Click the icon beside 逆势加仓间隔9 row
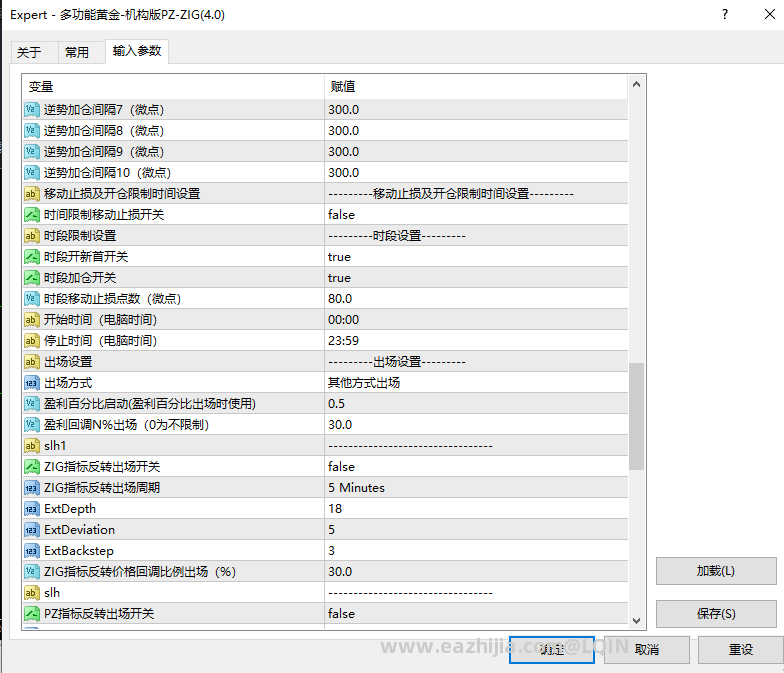Image resolution: width=784 pixels, height=673 pixels. click(x=32, y=152)
